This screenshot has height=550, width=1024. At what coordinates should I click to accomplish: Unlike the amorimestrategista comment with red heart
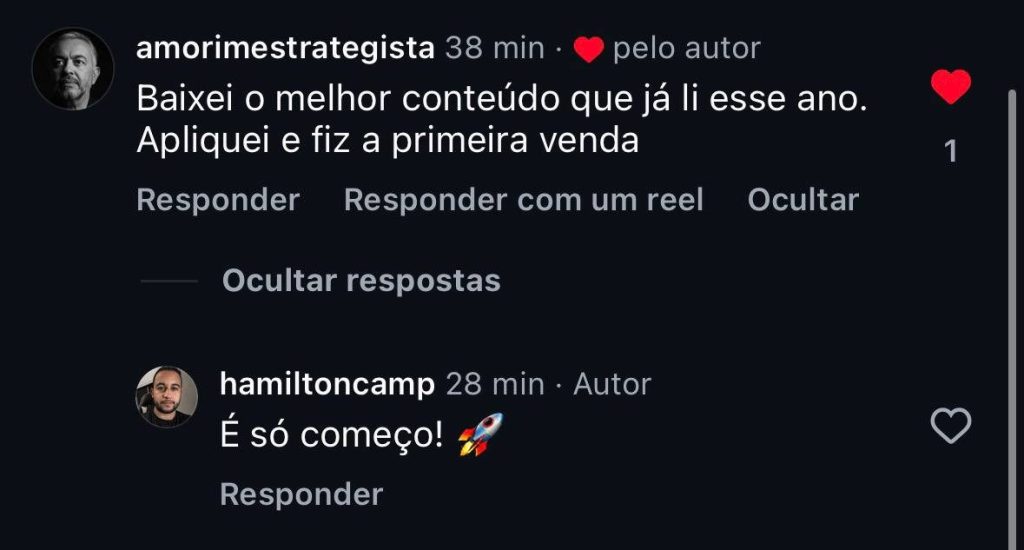(x=951, y=86)
